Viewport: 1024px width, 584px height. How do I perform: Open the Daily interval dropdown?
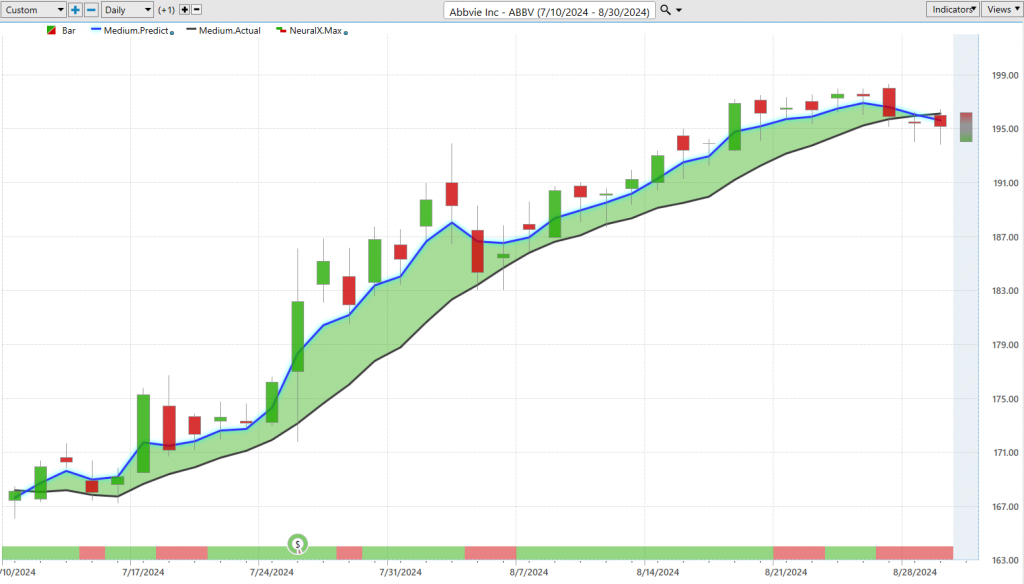pos(127,10)
